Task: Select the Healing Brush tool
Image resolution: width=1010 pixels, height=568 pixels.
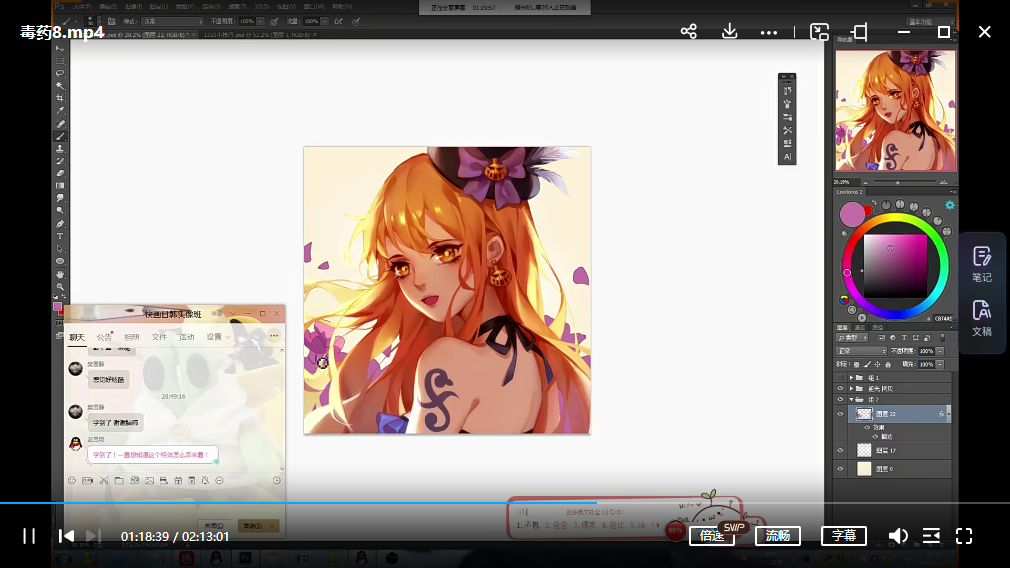Action: tap(60, 124)
